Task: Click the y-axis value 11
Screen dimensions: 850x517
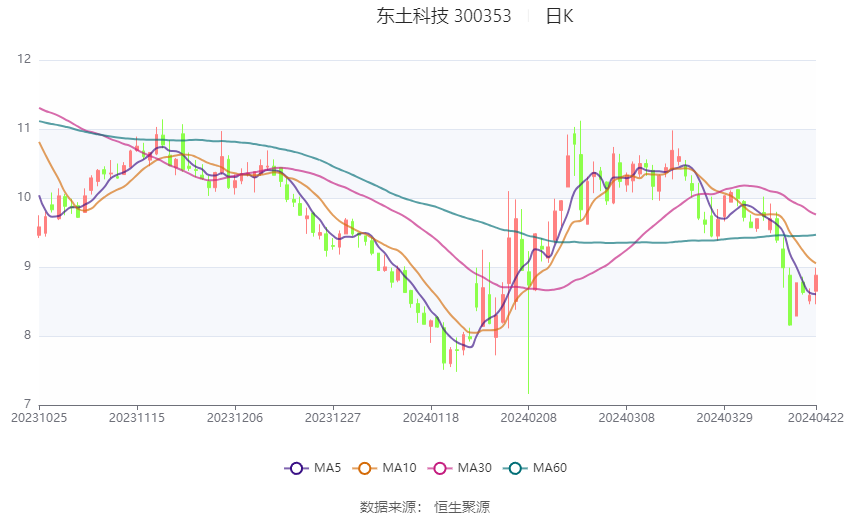Action: (x=24, y=128)
